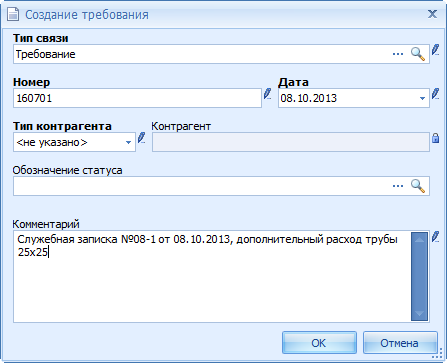Click the pencil icon beside Тип связи field
The image size is (447, 363).
435,50
